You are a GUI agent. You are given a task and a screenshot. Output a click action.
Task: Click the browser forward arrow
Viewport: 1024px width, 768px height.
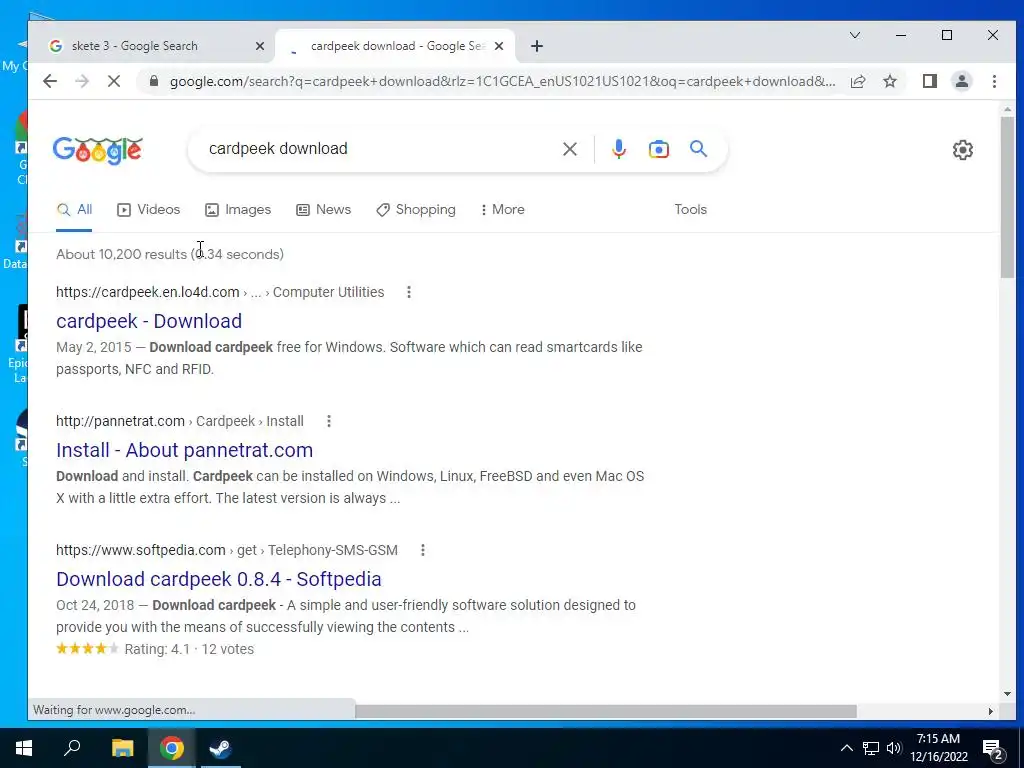(82, 81)
